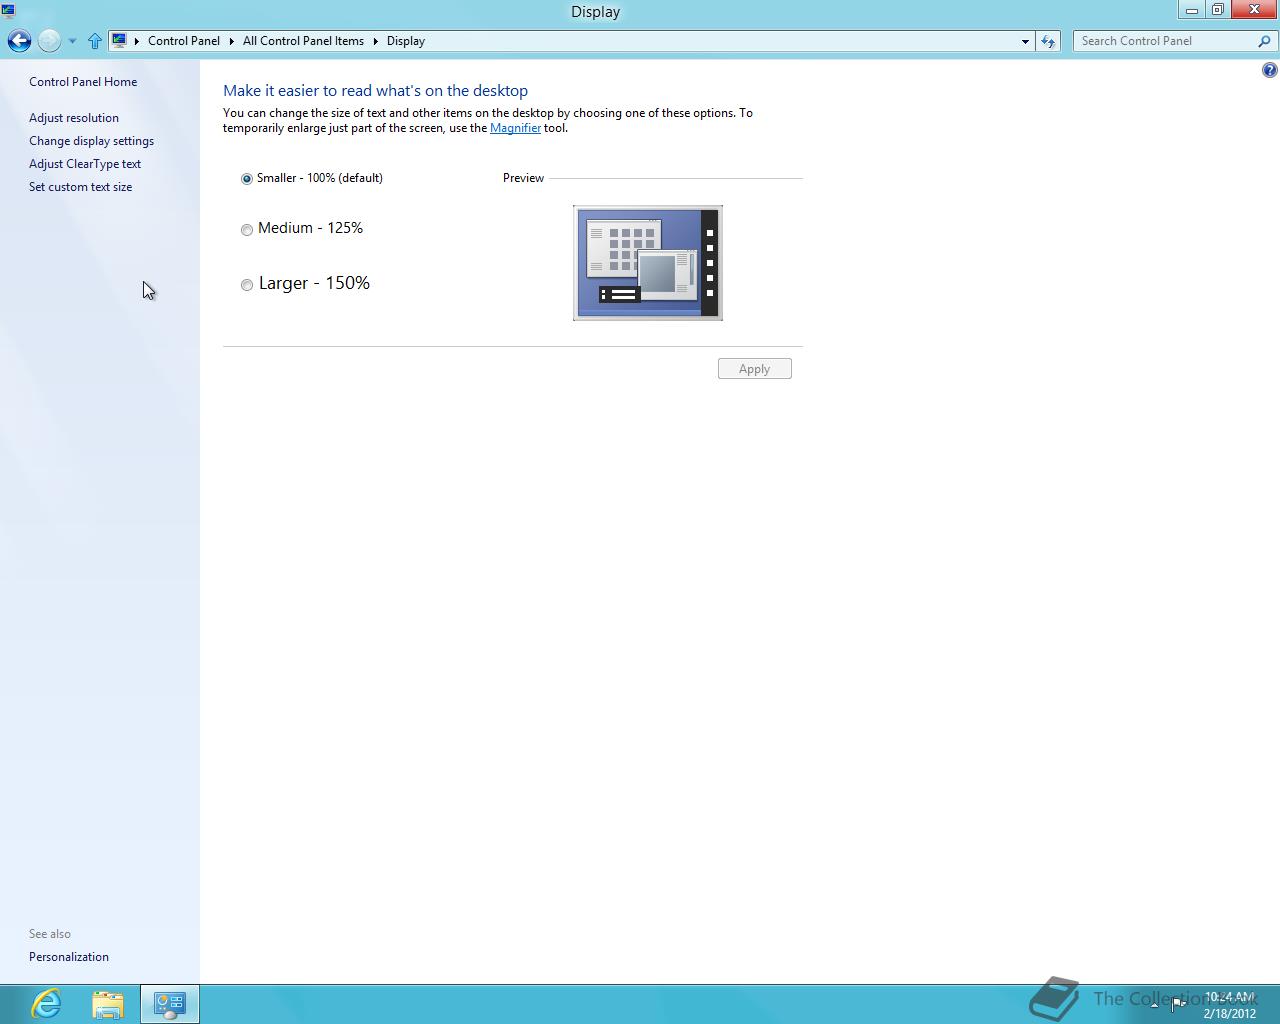1280x1024 pixels.
Task: Launch Internet Explorer from taskbar
Action: 46,1003
